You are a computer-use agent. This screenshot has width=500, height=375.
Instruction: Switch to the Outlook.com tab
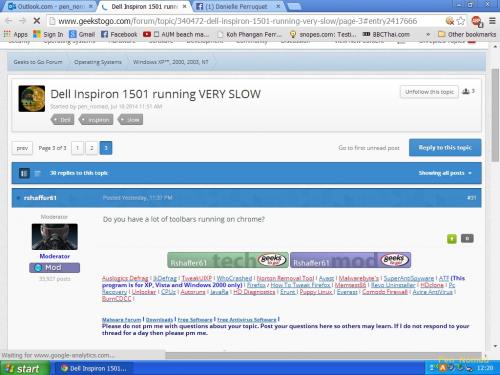pyautogui.click(x=50, y=6)
